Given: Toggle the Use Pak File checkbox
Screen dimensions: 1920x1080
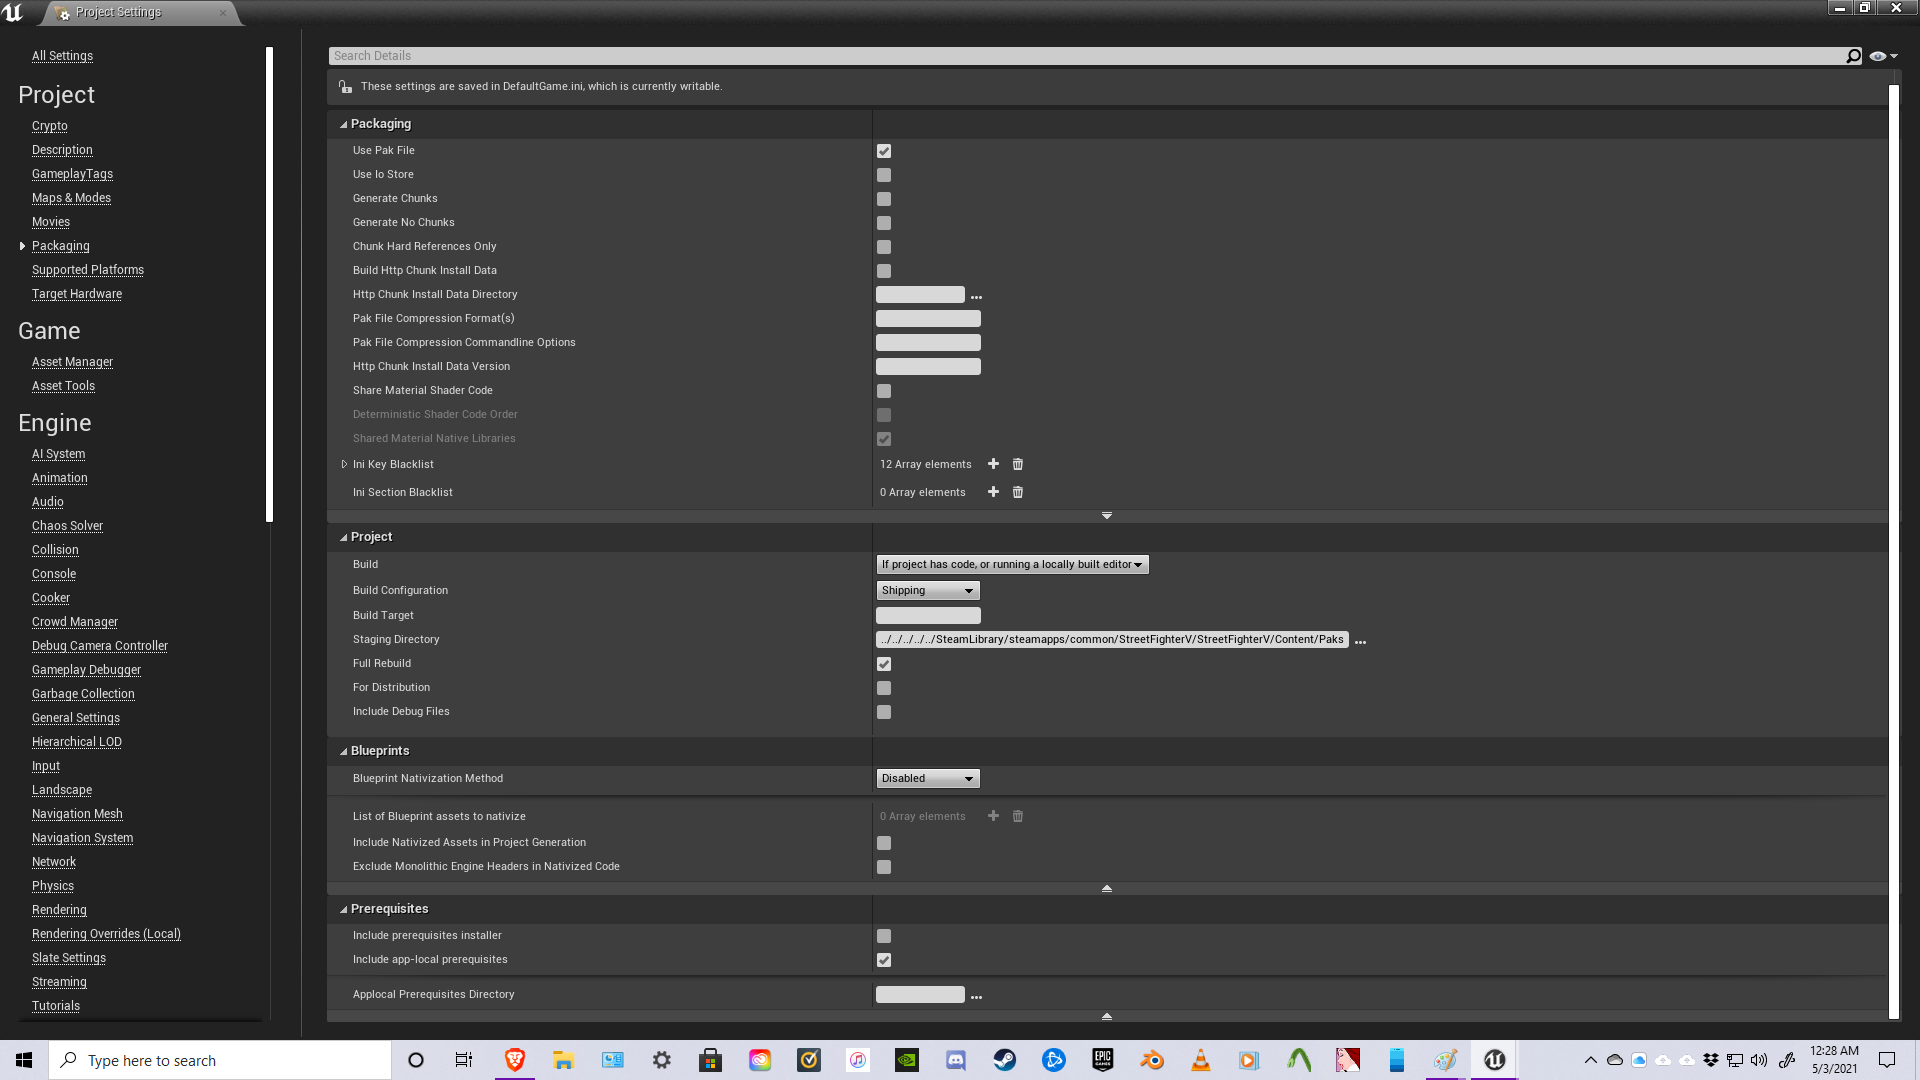Looking at the screenshot, I should 885,150.
